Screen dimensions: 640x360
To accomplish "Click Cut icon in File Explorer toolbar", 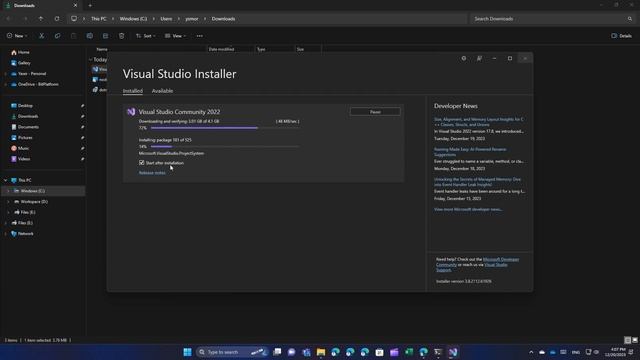I will click(41, 36).
